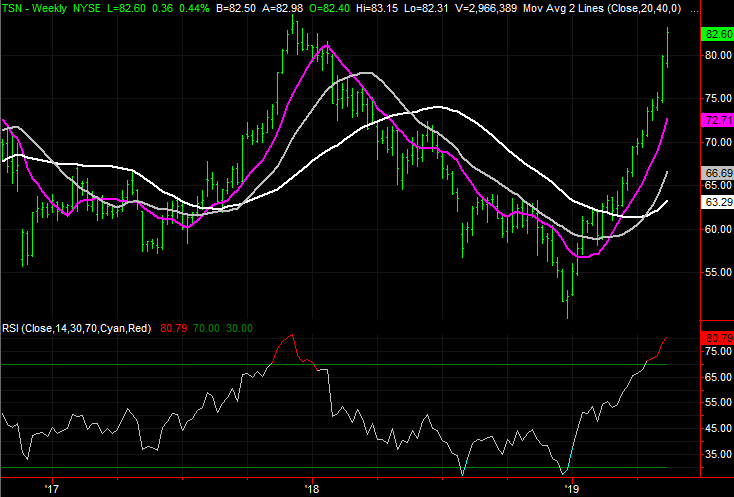Jump to the '18 year marker
The width and height of the screenshot is (734, 497).
tap(312, 489)
